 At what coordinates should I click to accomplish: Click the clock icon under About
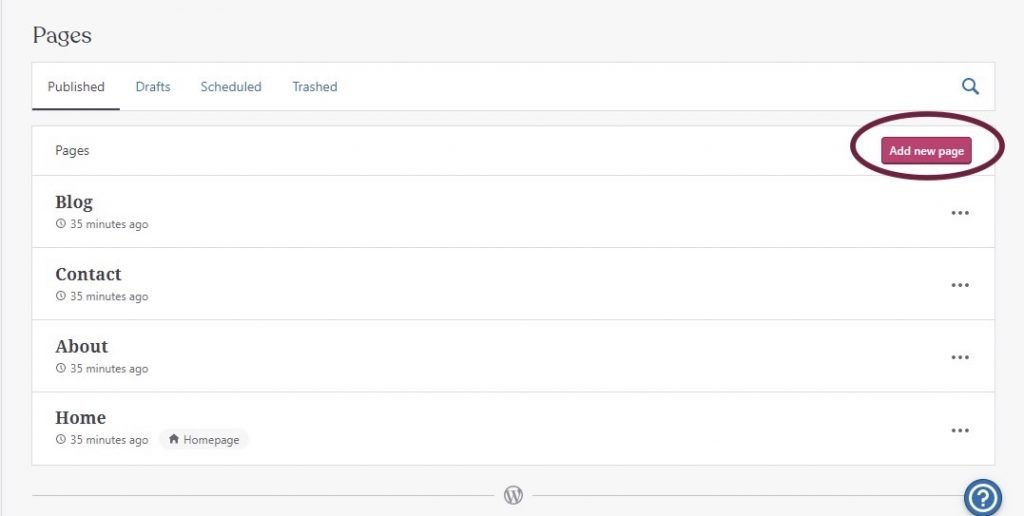(61, 368)
